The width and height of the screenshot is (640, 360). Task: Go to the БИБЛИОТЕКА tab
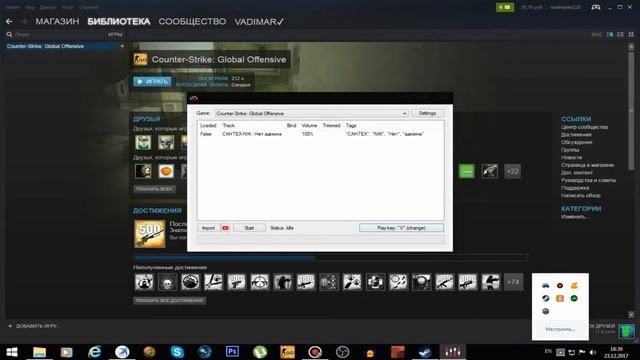click(119, 22)
